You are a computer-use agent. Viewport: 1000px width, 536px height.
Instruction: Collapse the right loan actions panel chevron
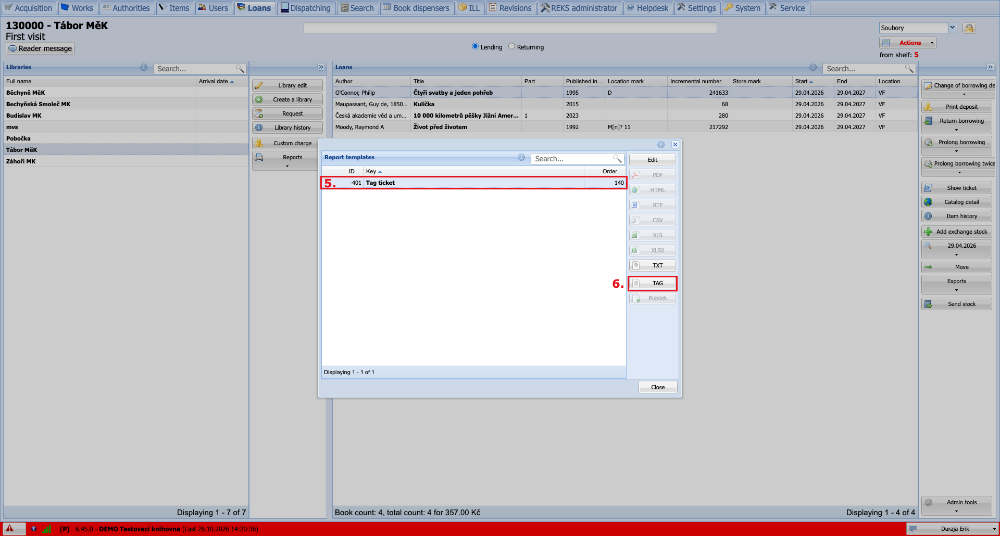pos(990,67)
